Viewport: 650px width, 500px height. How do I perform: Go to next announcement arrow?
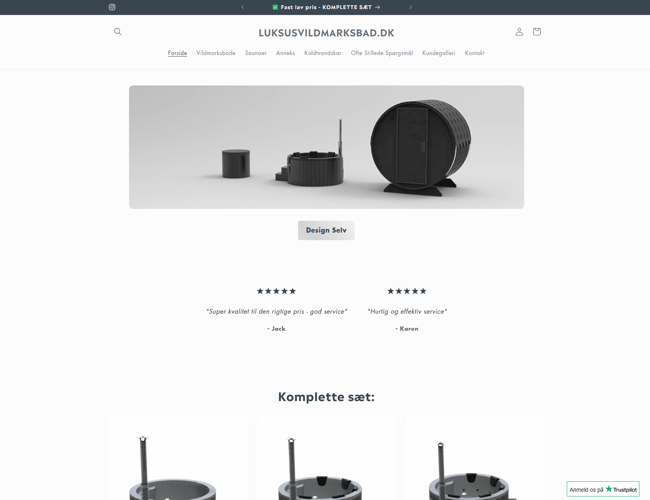pyautogui.click(x=410, y=7)
